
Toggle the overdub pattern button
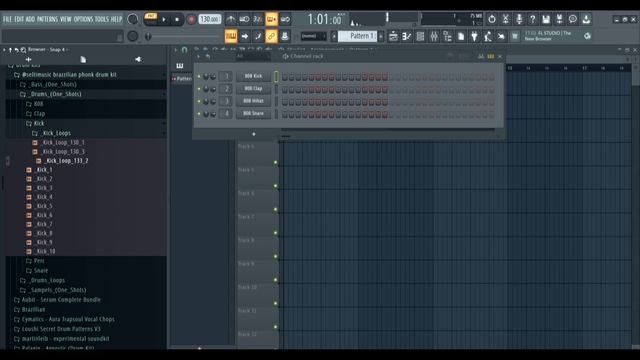271,19
